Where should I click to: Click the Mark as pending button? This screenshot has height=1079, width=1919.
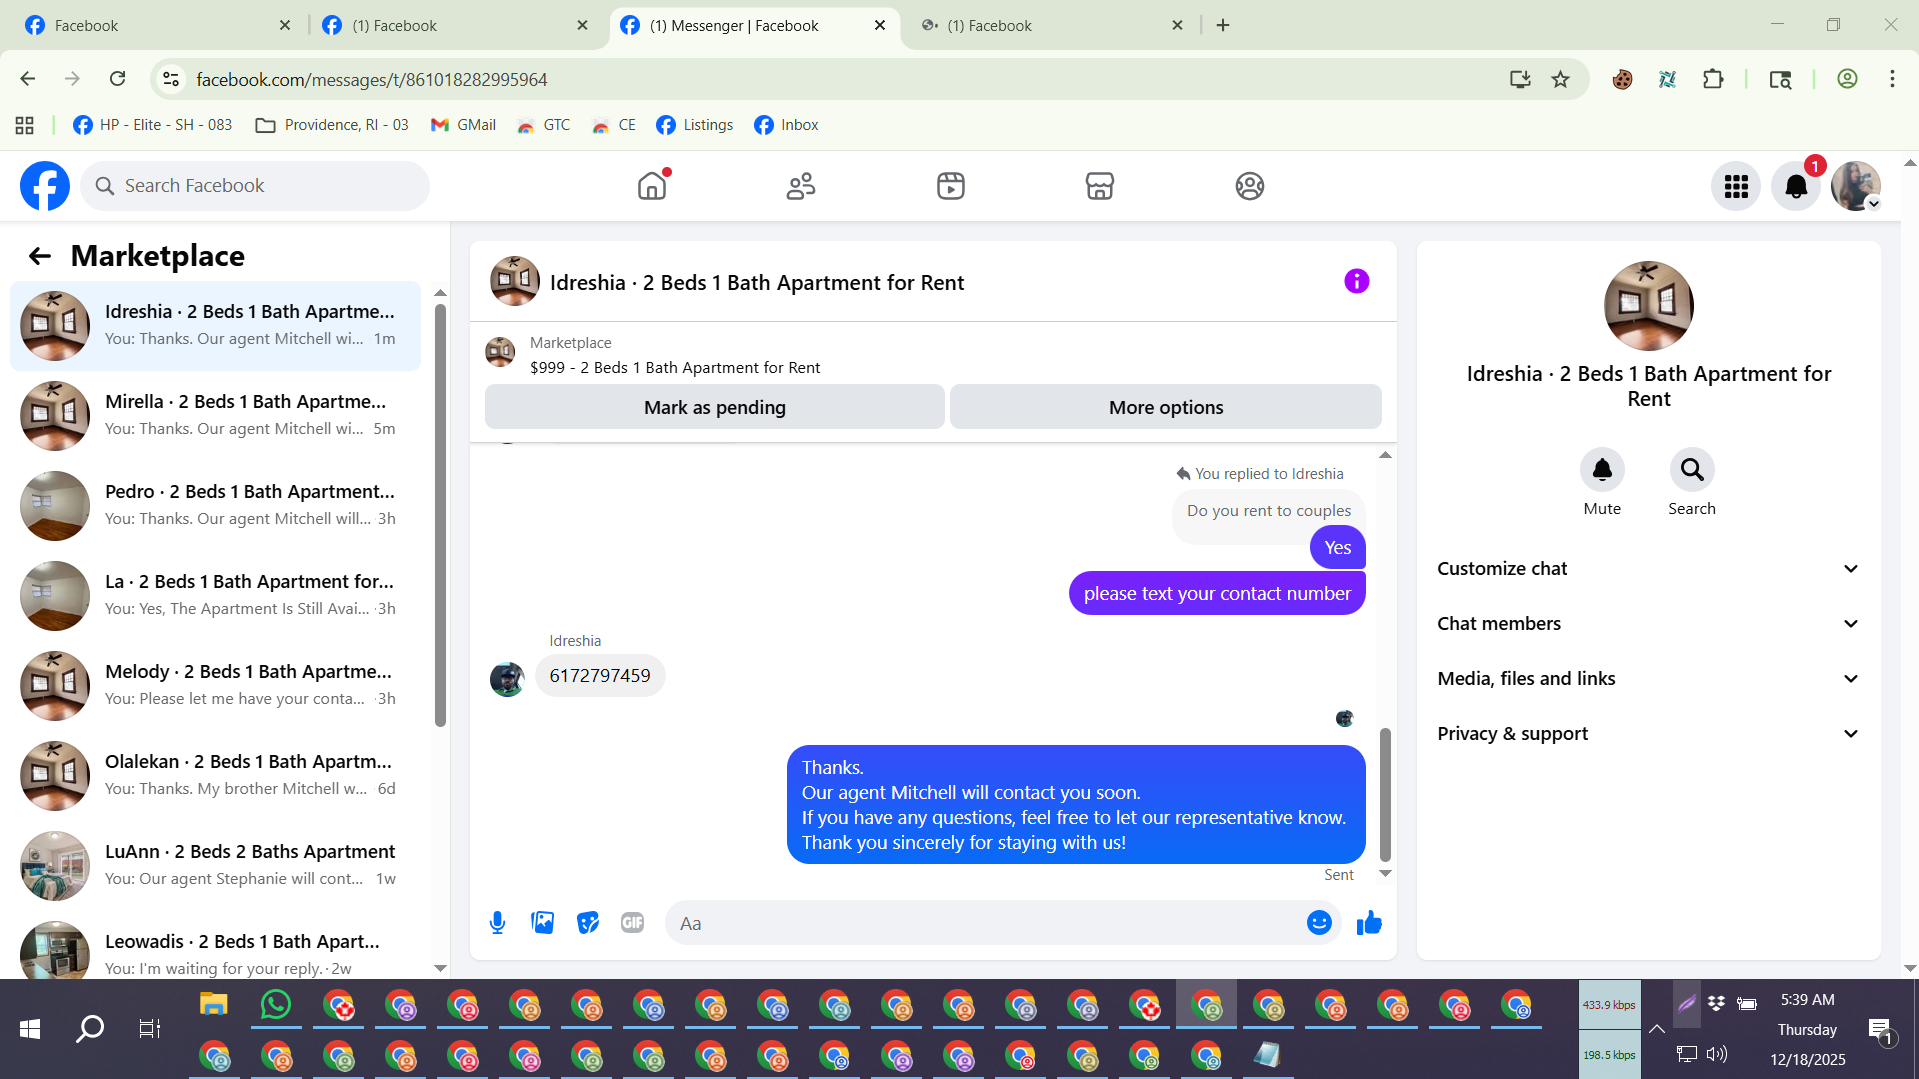click(715, 407)
